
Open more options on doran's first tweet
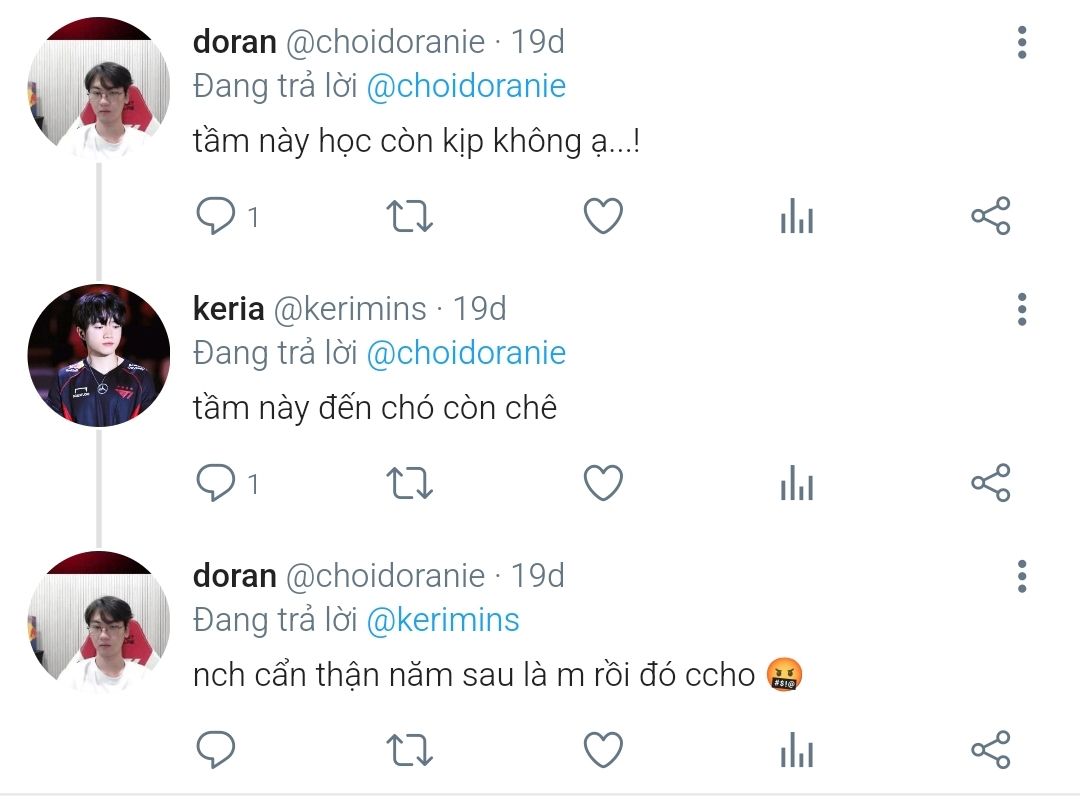click(x=1021, y=43)
